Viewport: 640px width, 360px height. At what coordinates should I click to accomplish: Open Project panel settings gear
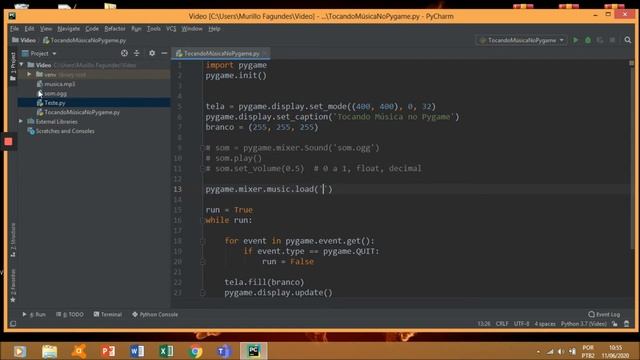point(152,53)
